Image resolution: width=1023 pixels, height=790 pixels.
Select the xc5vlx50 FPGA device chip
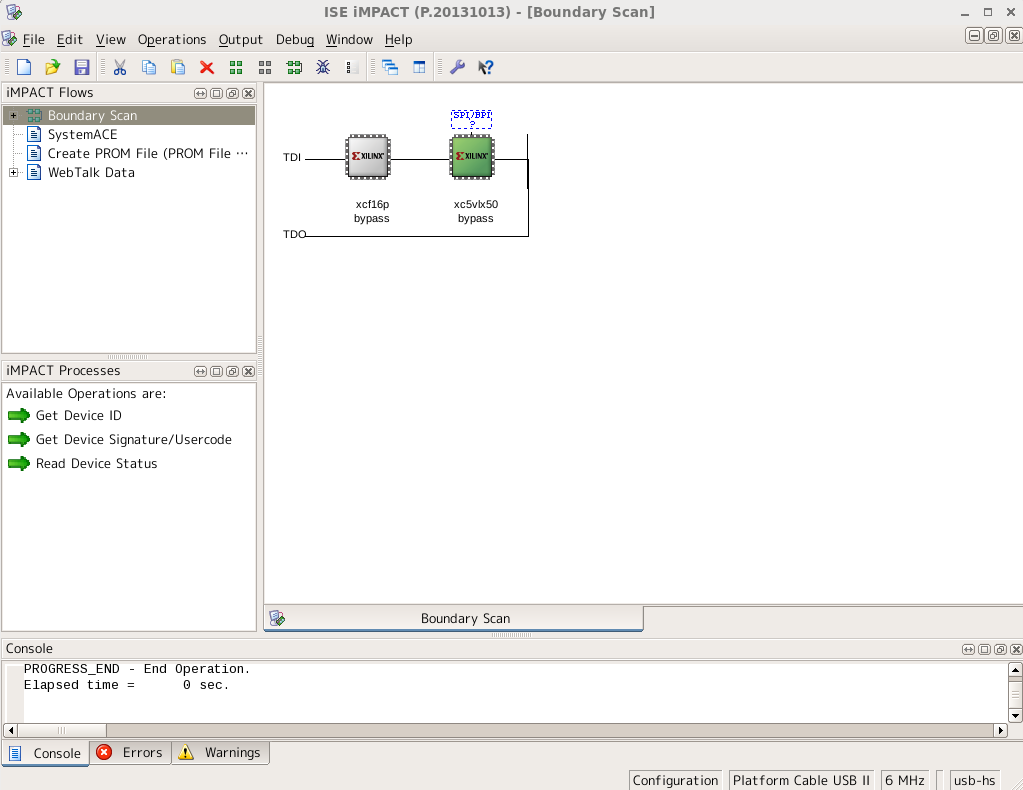[x=472, y=157]
